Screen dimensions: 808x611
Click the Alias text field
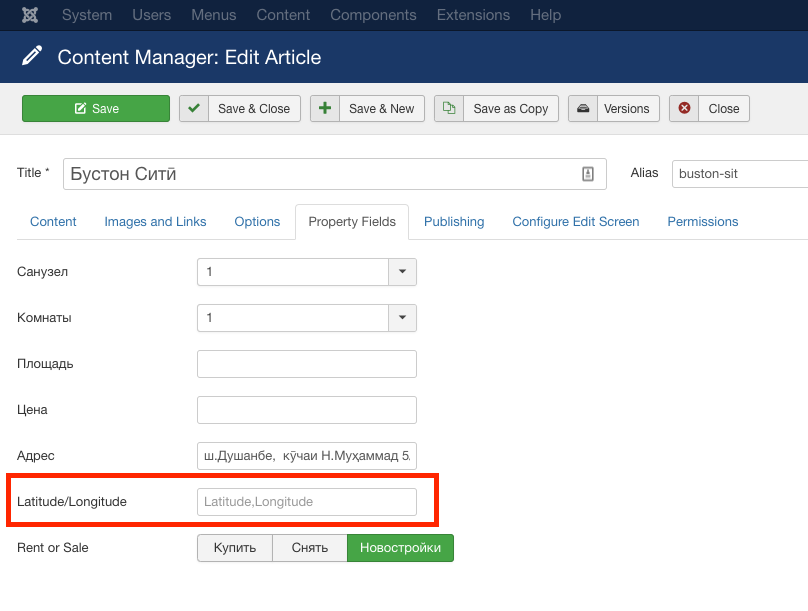[740, 174]
